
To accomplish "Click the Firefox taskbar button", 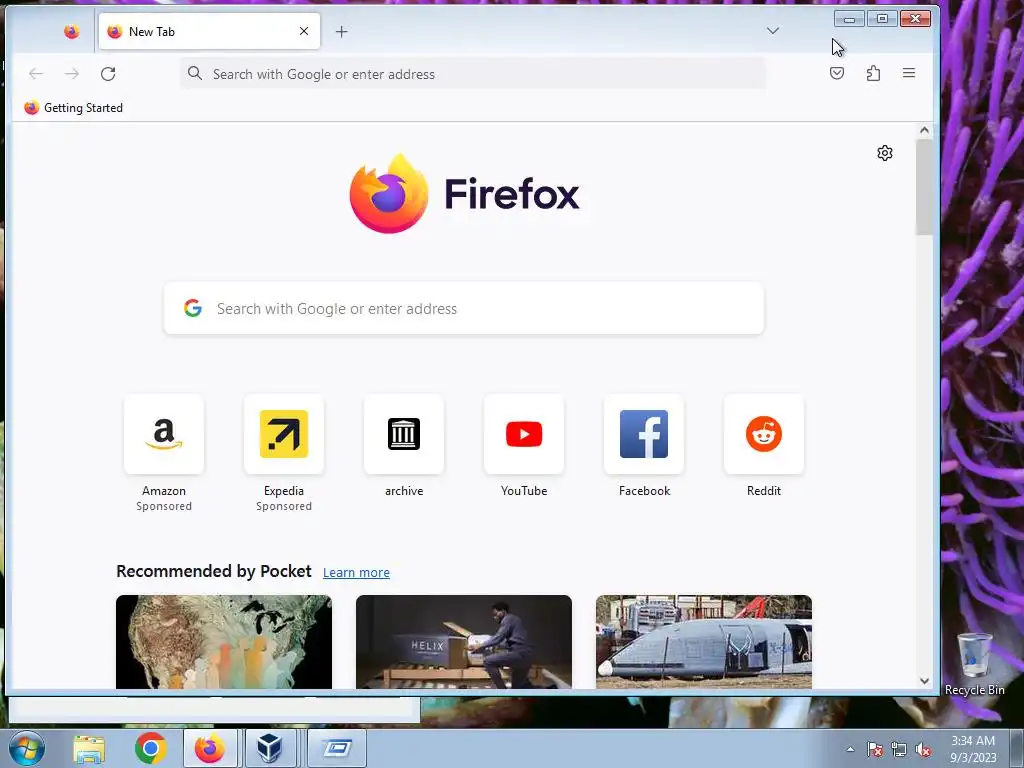I will point(210,748).
